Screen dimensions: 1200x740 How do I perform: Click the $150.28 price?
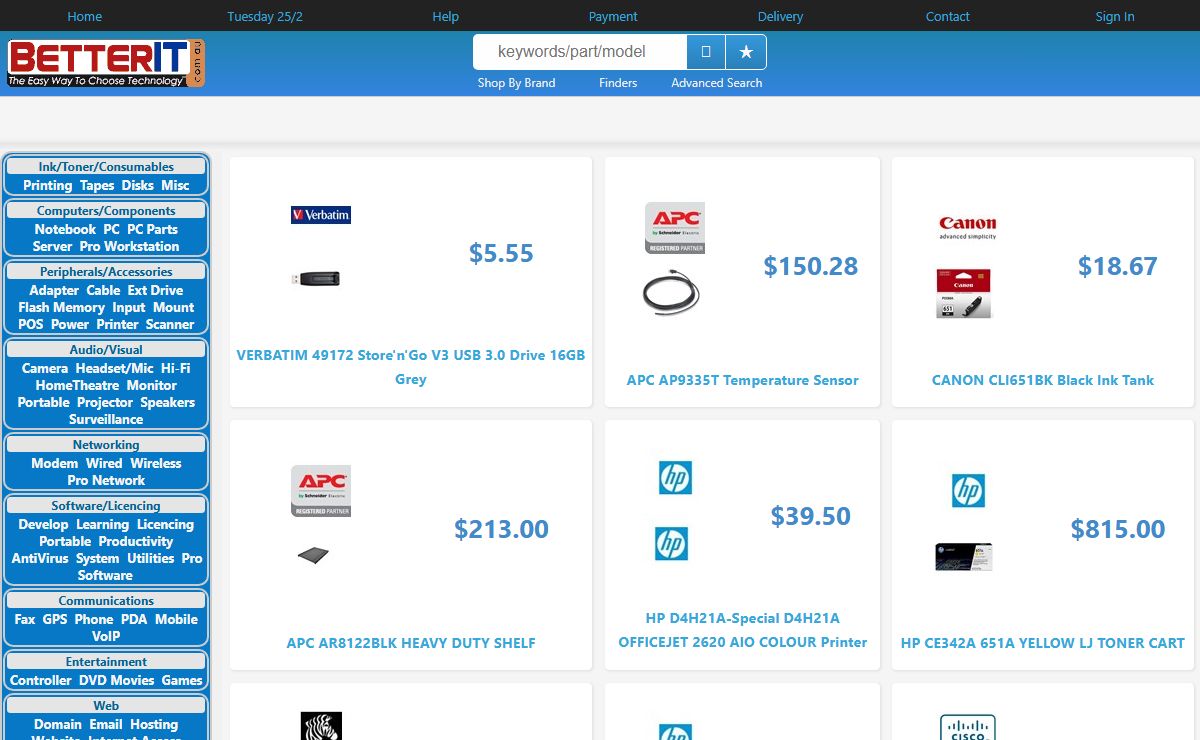[x=811, y=266]
